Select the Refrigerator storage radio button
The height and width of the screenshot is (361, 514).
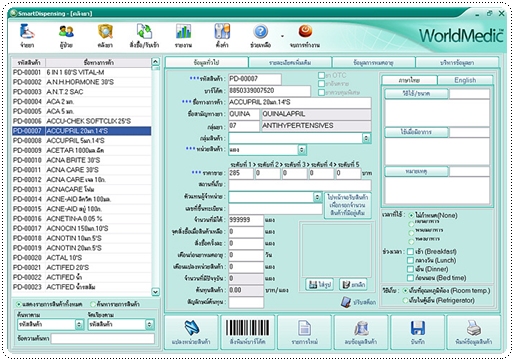pos(405,301)
